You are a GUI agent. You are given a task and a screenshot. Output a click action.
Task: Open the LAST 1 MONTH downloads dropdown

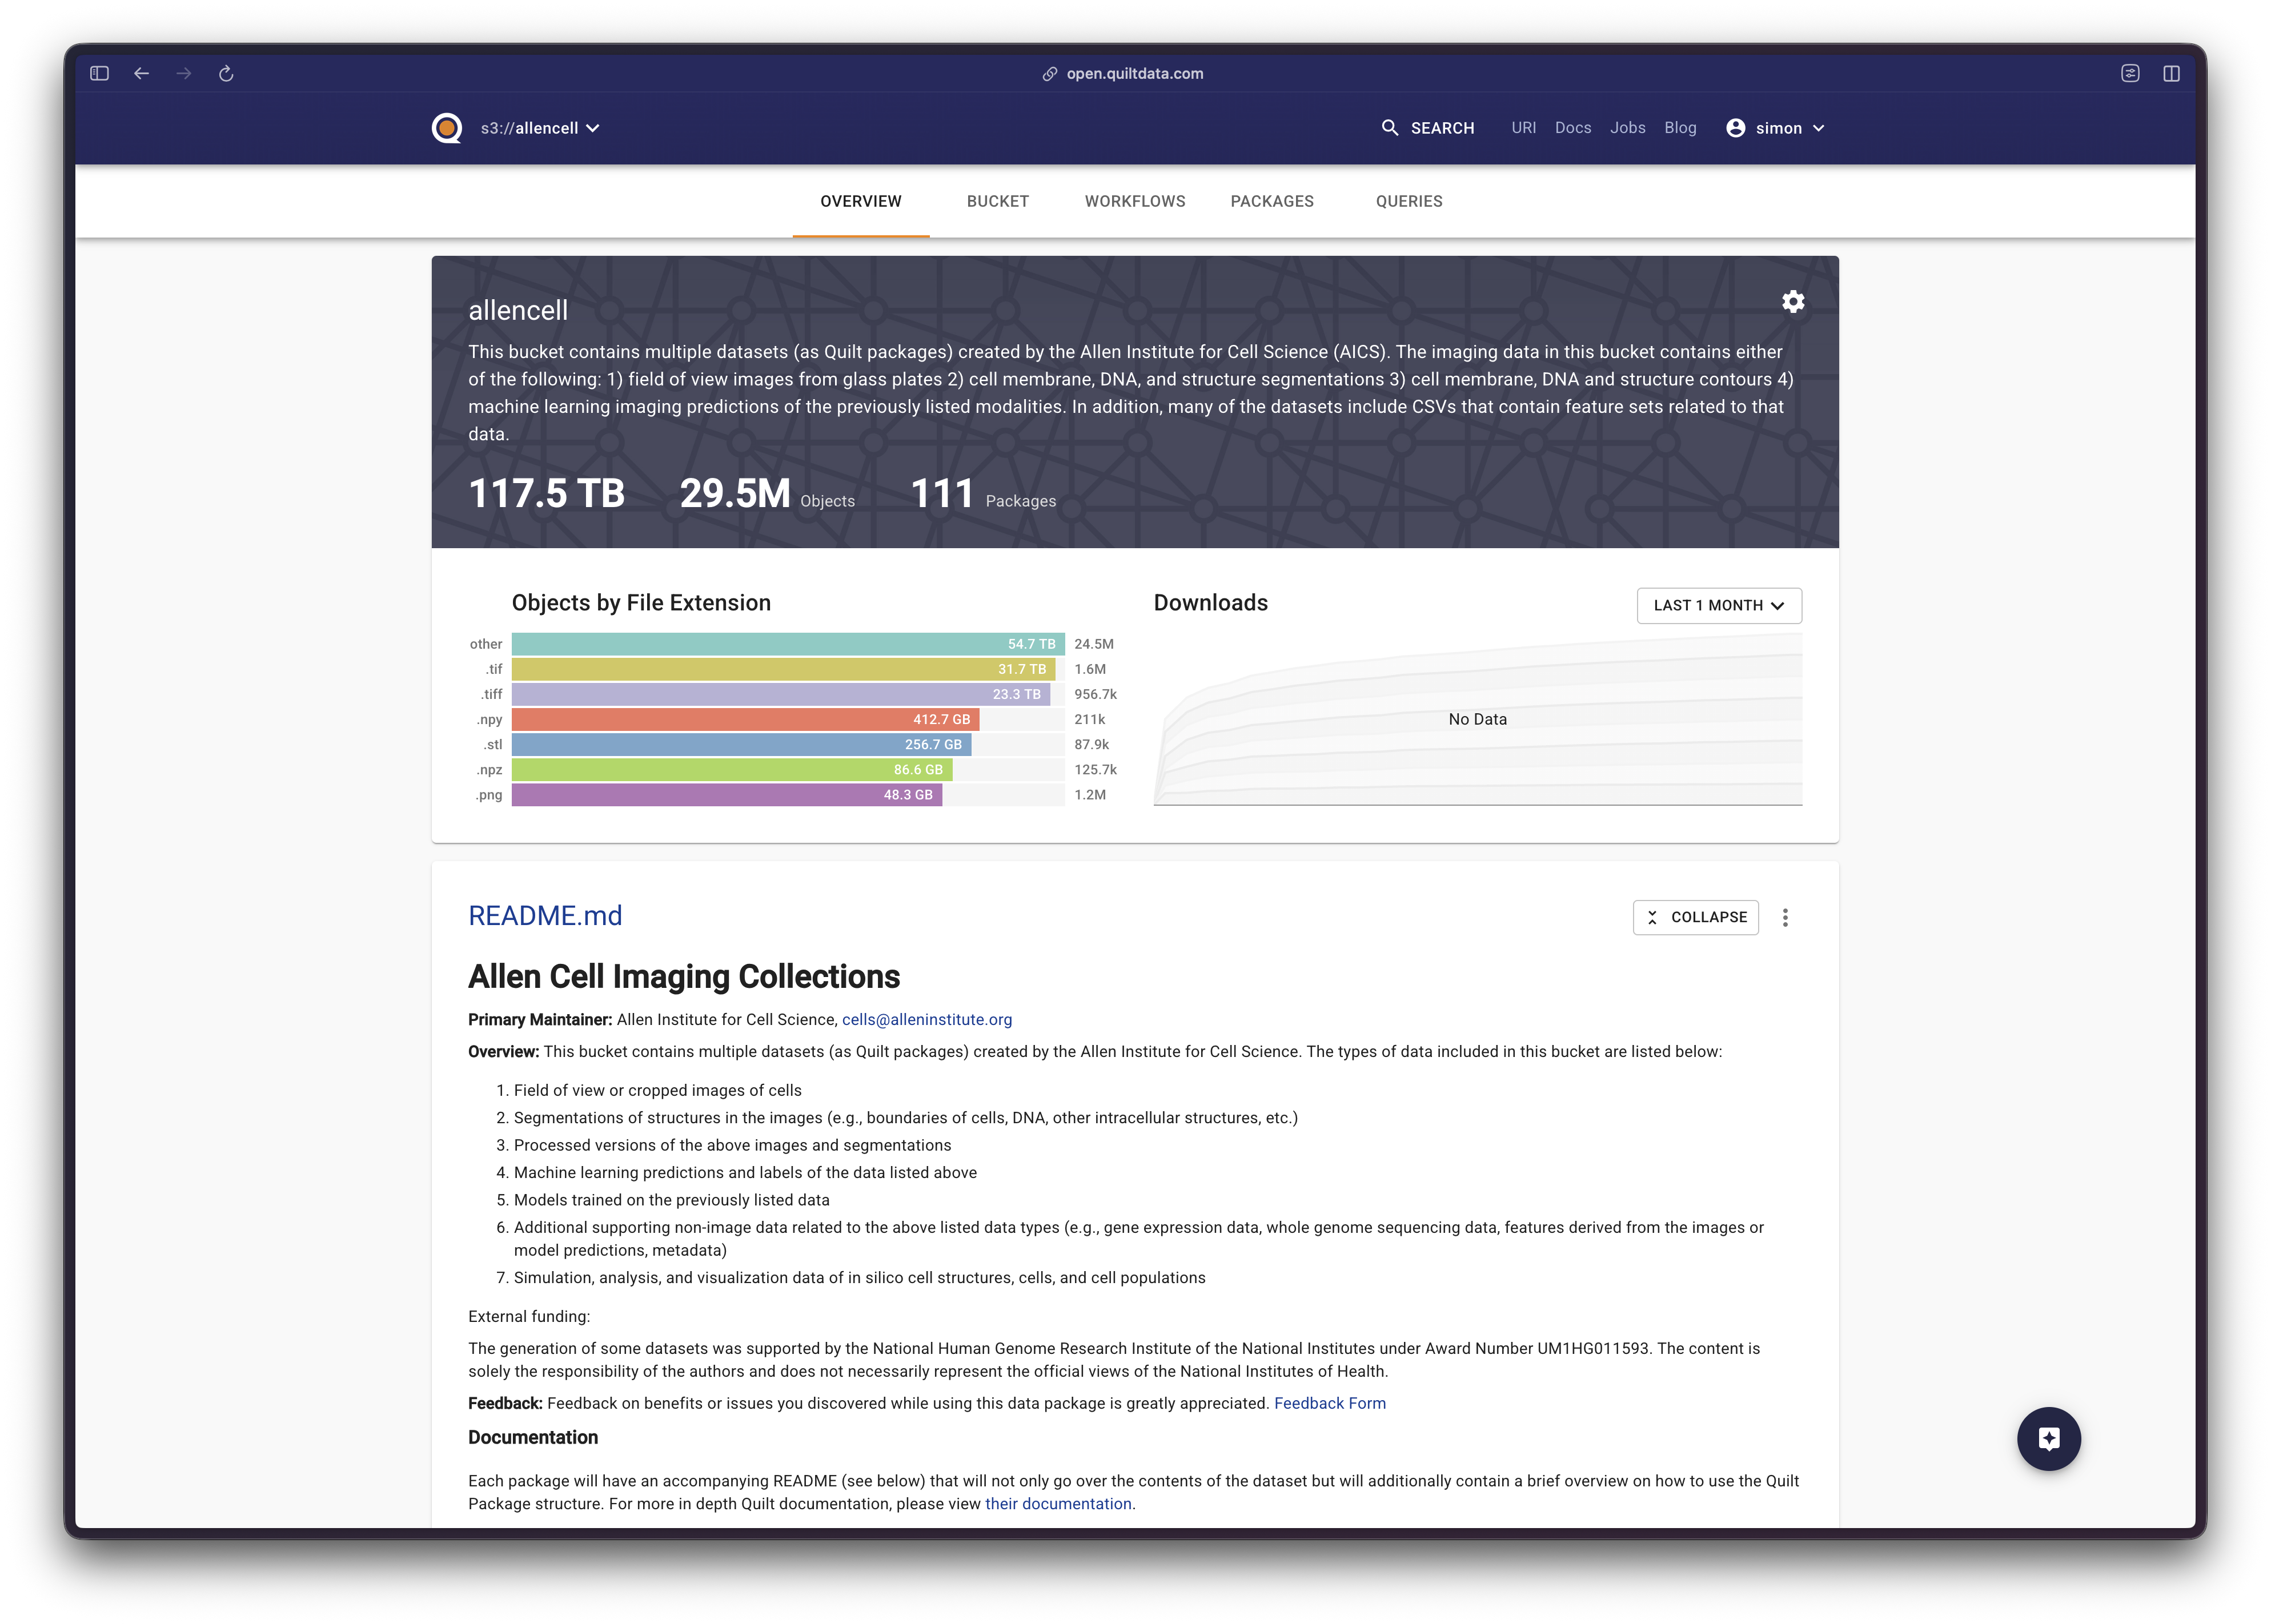click(1719, 605)
